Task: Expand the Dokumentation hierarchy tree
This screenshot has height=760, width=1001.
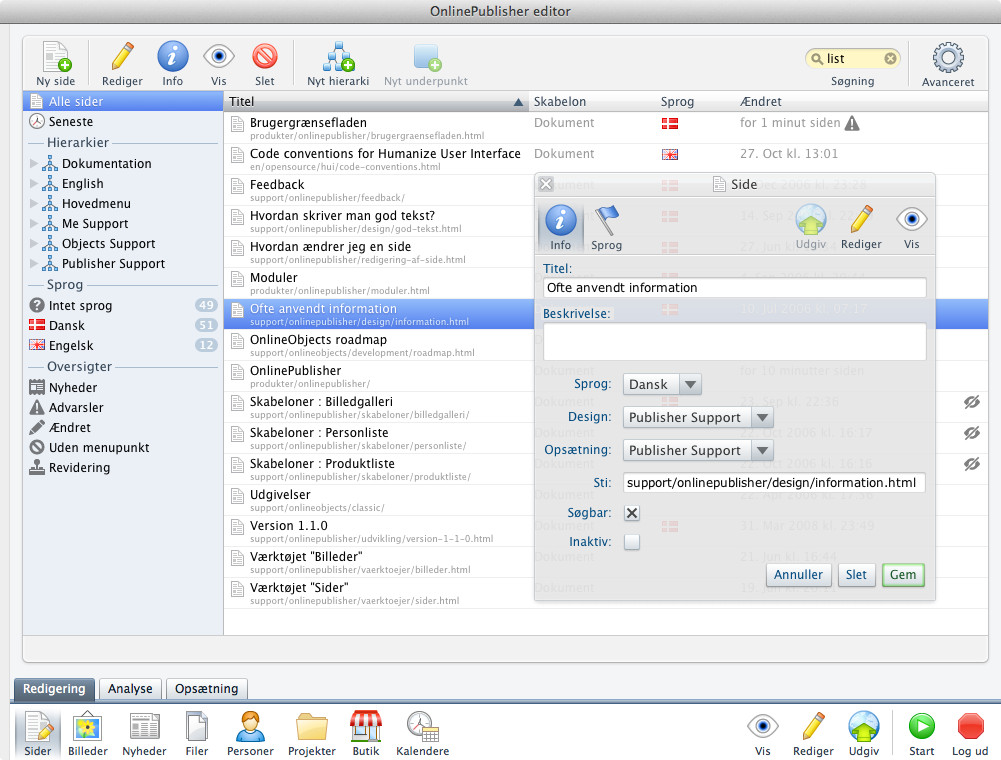Action: (34, 164)
